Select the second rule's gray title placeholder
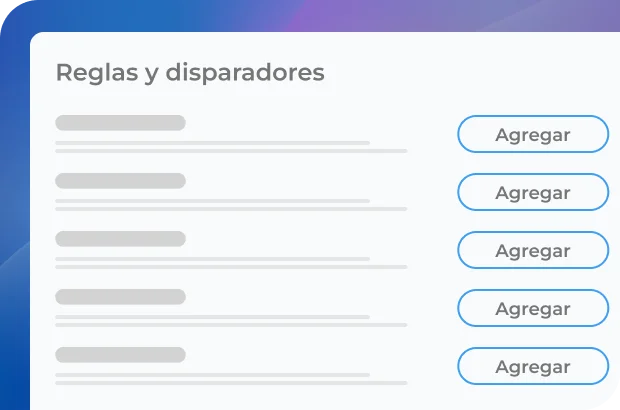620x410 pixels. 120,181
